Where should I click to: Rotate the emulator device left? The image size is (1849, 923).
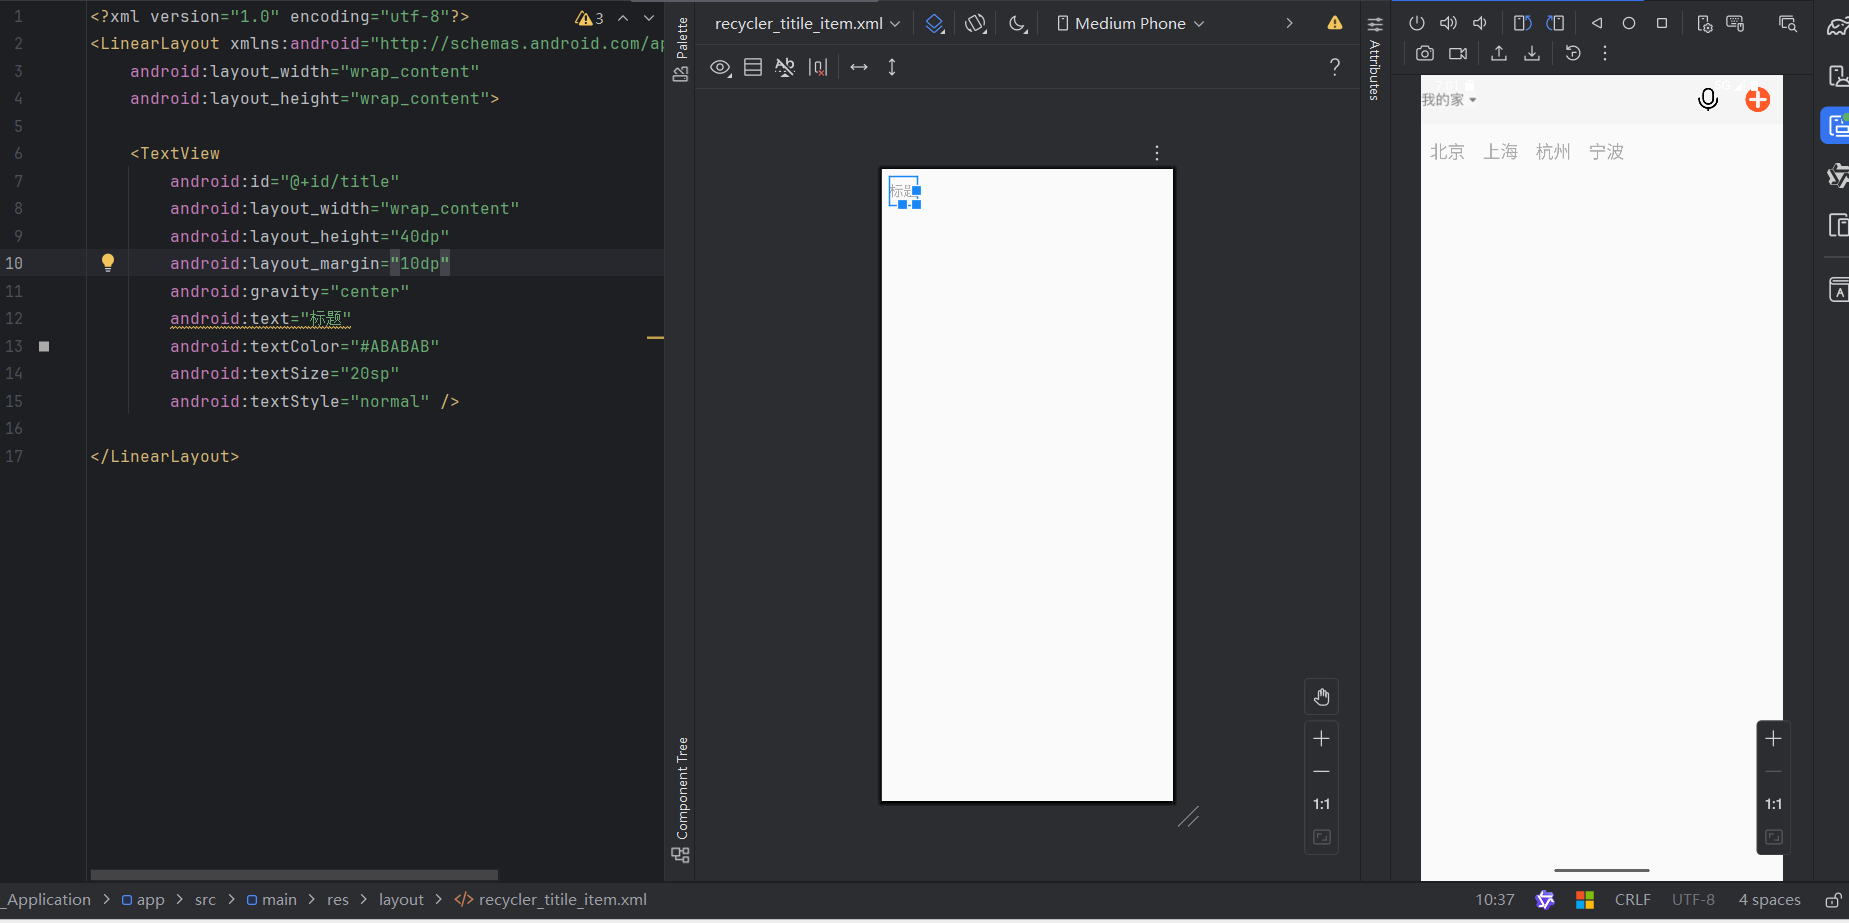click(x=1522, y=23)
